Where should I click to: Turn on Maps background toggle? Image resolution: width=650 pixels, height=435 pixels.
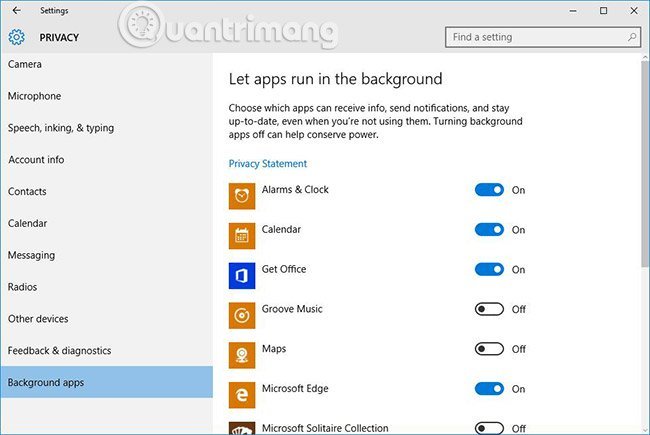(x=489, y=349)
